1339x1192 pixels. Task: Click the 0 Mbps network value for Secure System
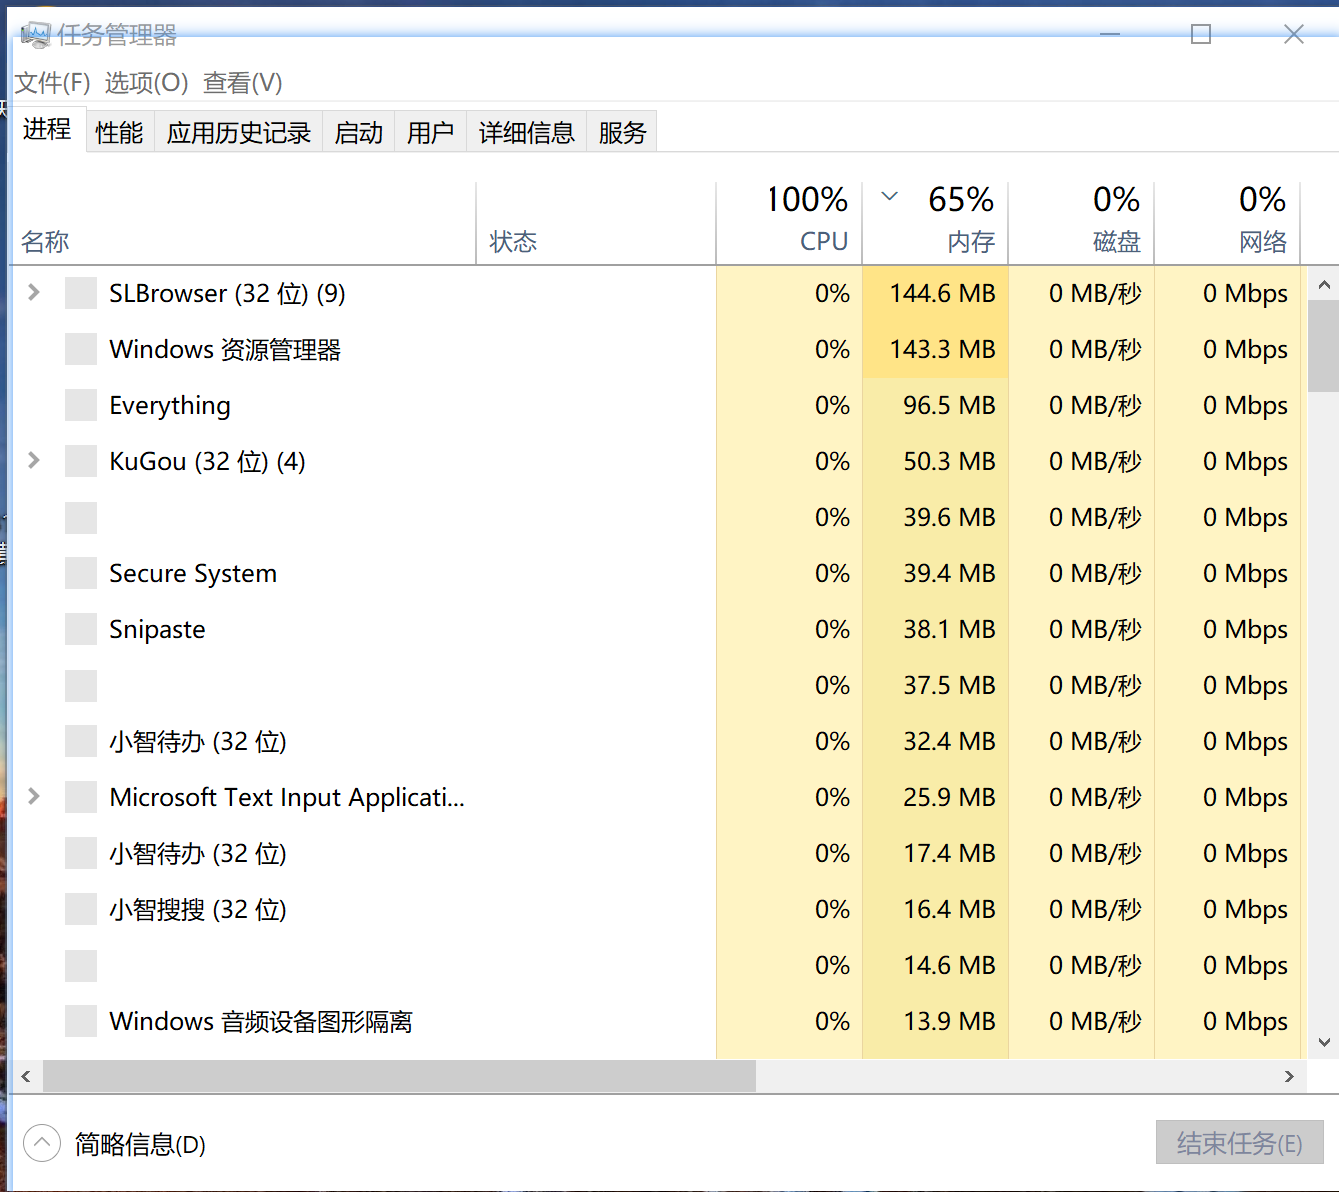pyautogui.click(x=1246, y=573)
